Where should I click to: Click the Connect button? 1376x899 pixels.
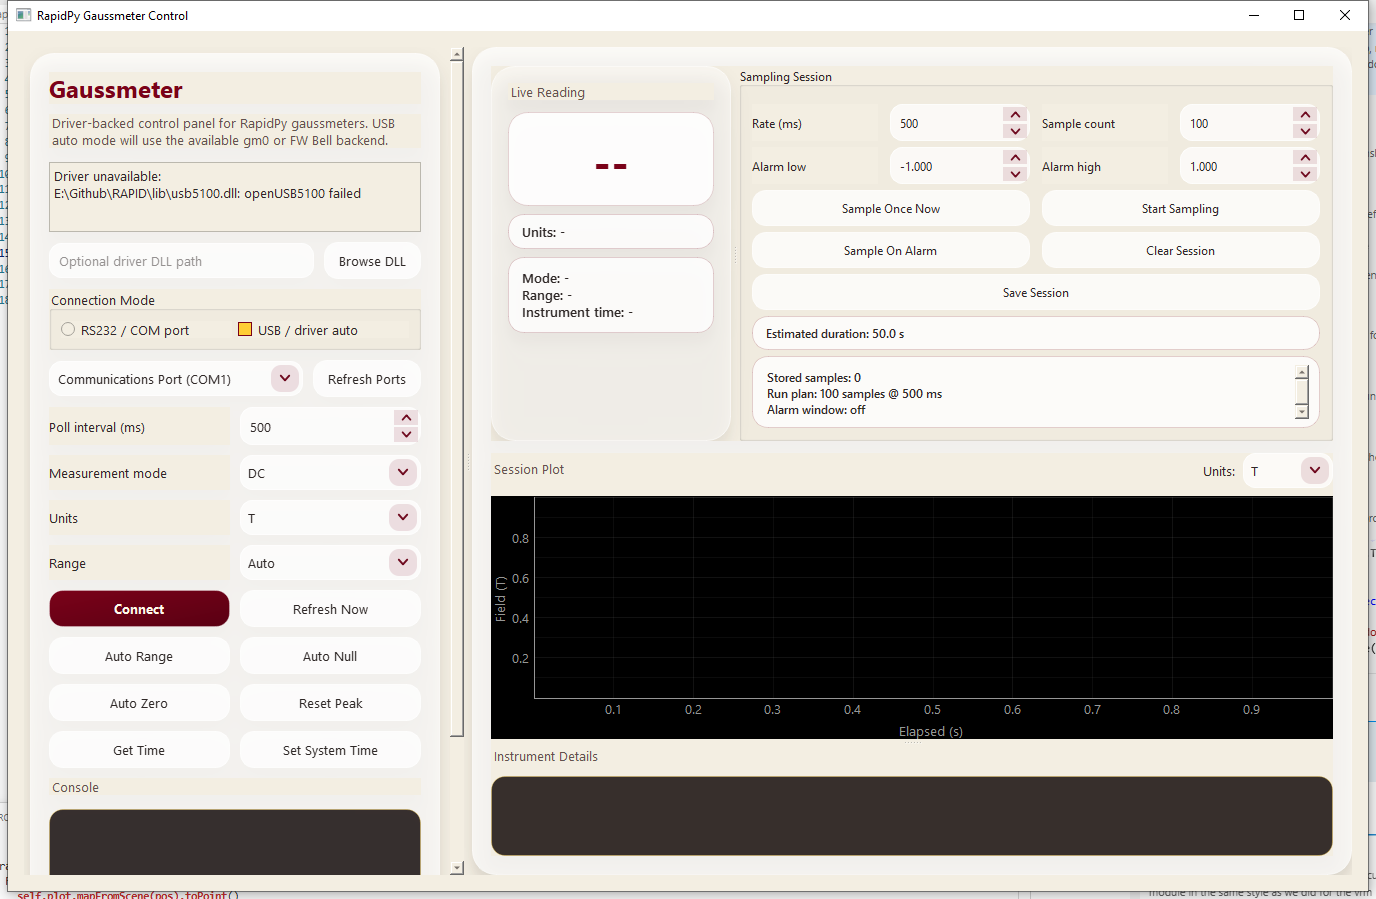[139, 609]
